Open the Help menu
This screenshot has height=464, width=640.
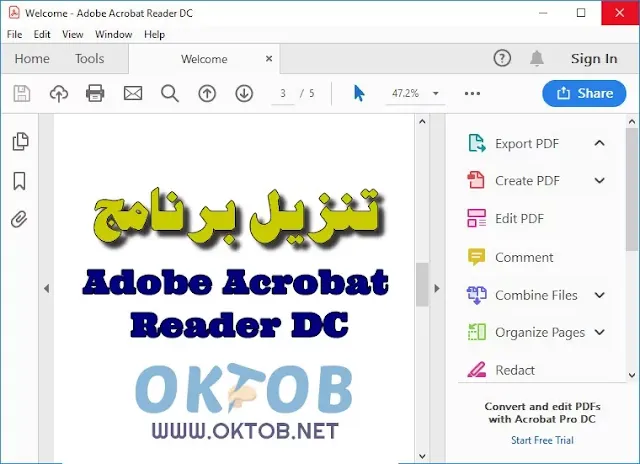coord(154,34)
